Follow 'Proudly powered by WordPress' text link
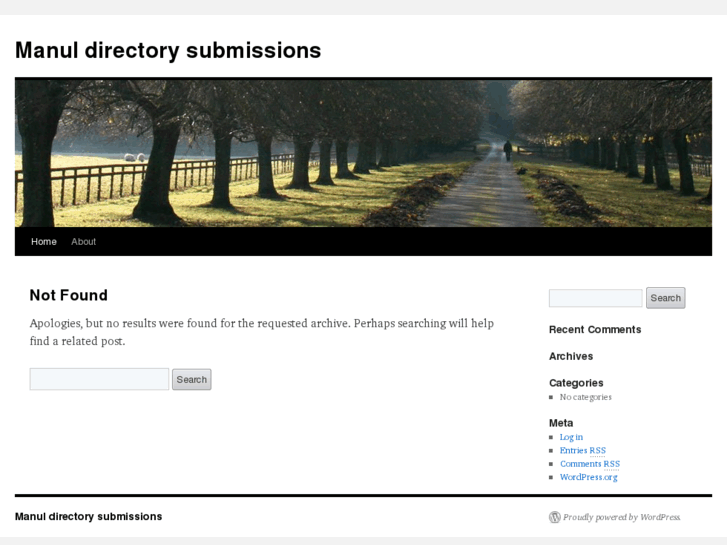The height and width of the screenshot is (545, 727). click(621, 517)
